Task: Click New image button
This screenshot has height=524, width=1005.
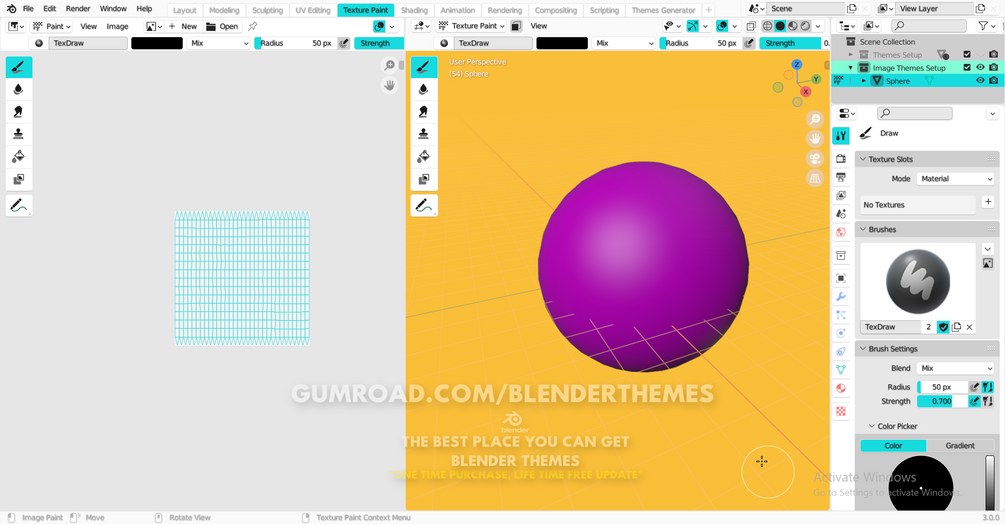Action: 183,26
